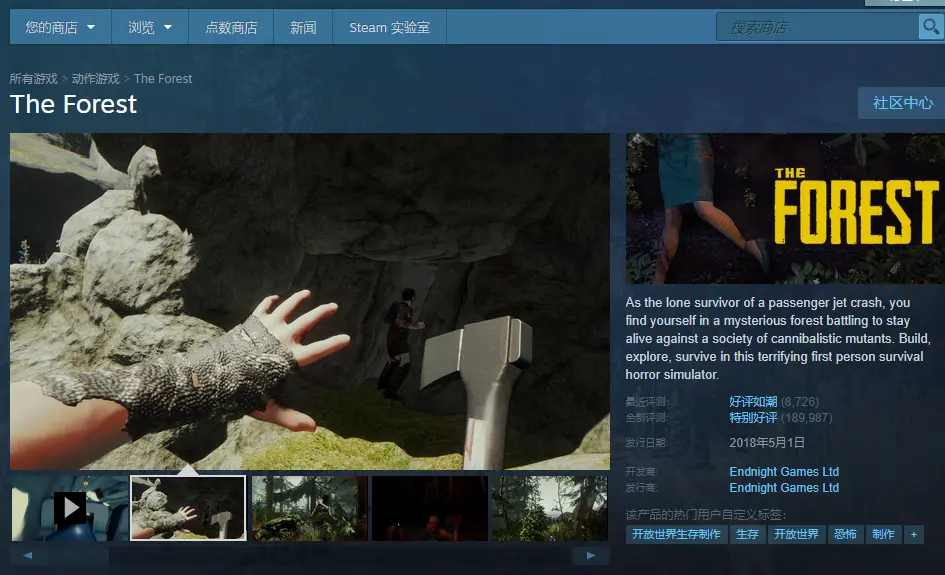The image size is (945, 575).
Task: Click the game description paragraph
Action: tap(778, 338)
